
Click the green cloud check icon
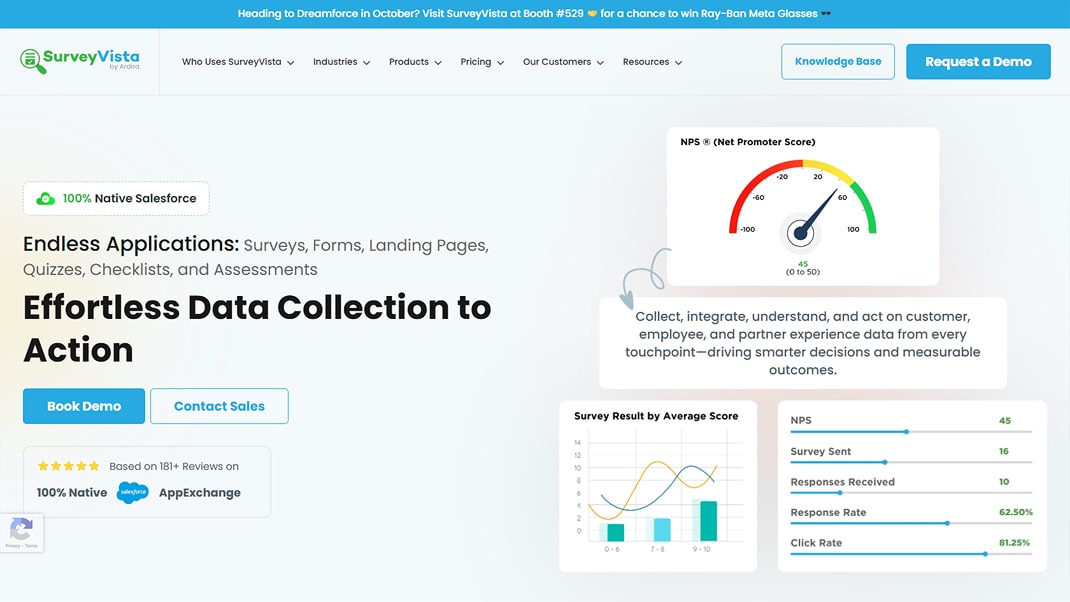45,199
